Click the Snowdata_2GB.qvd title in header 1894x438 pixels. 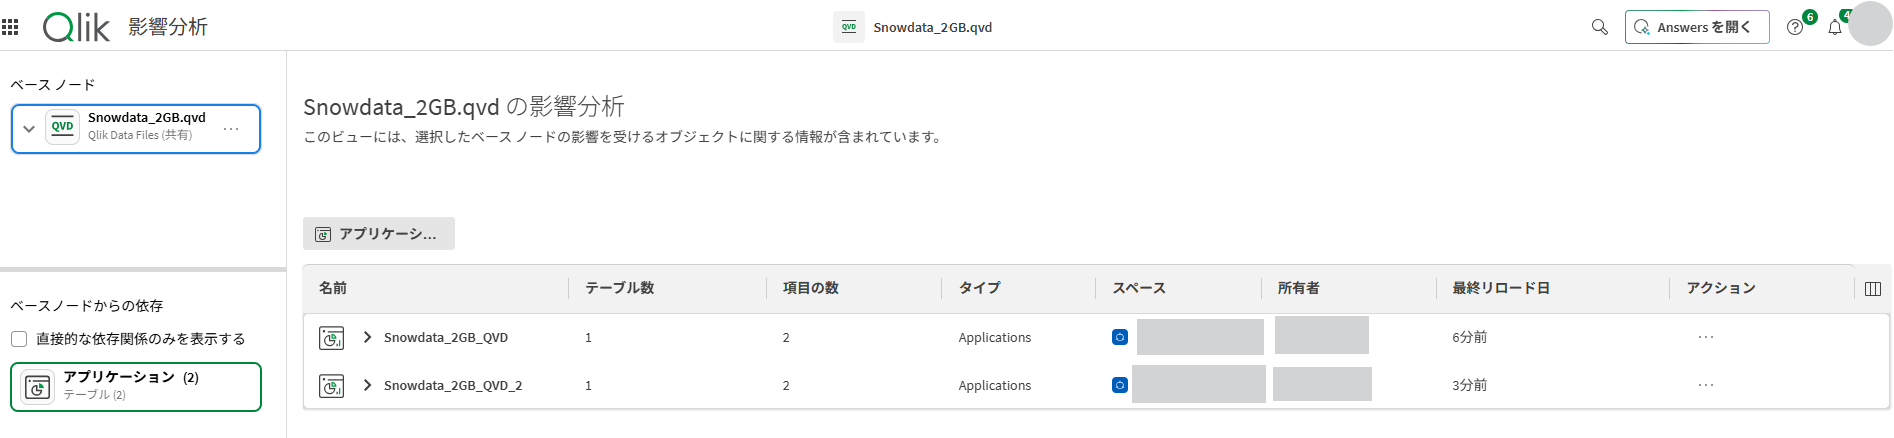click(x=933, y=27)
